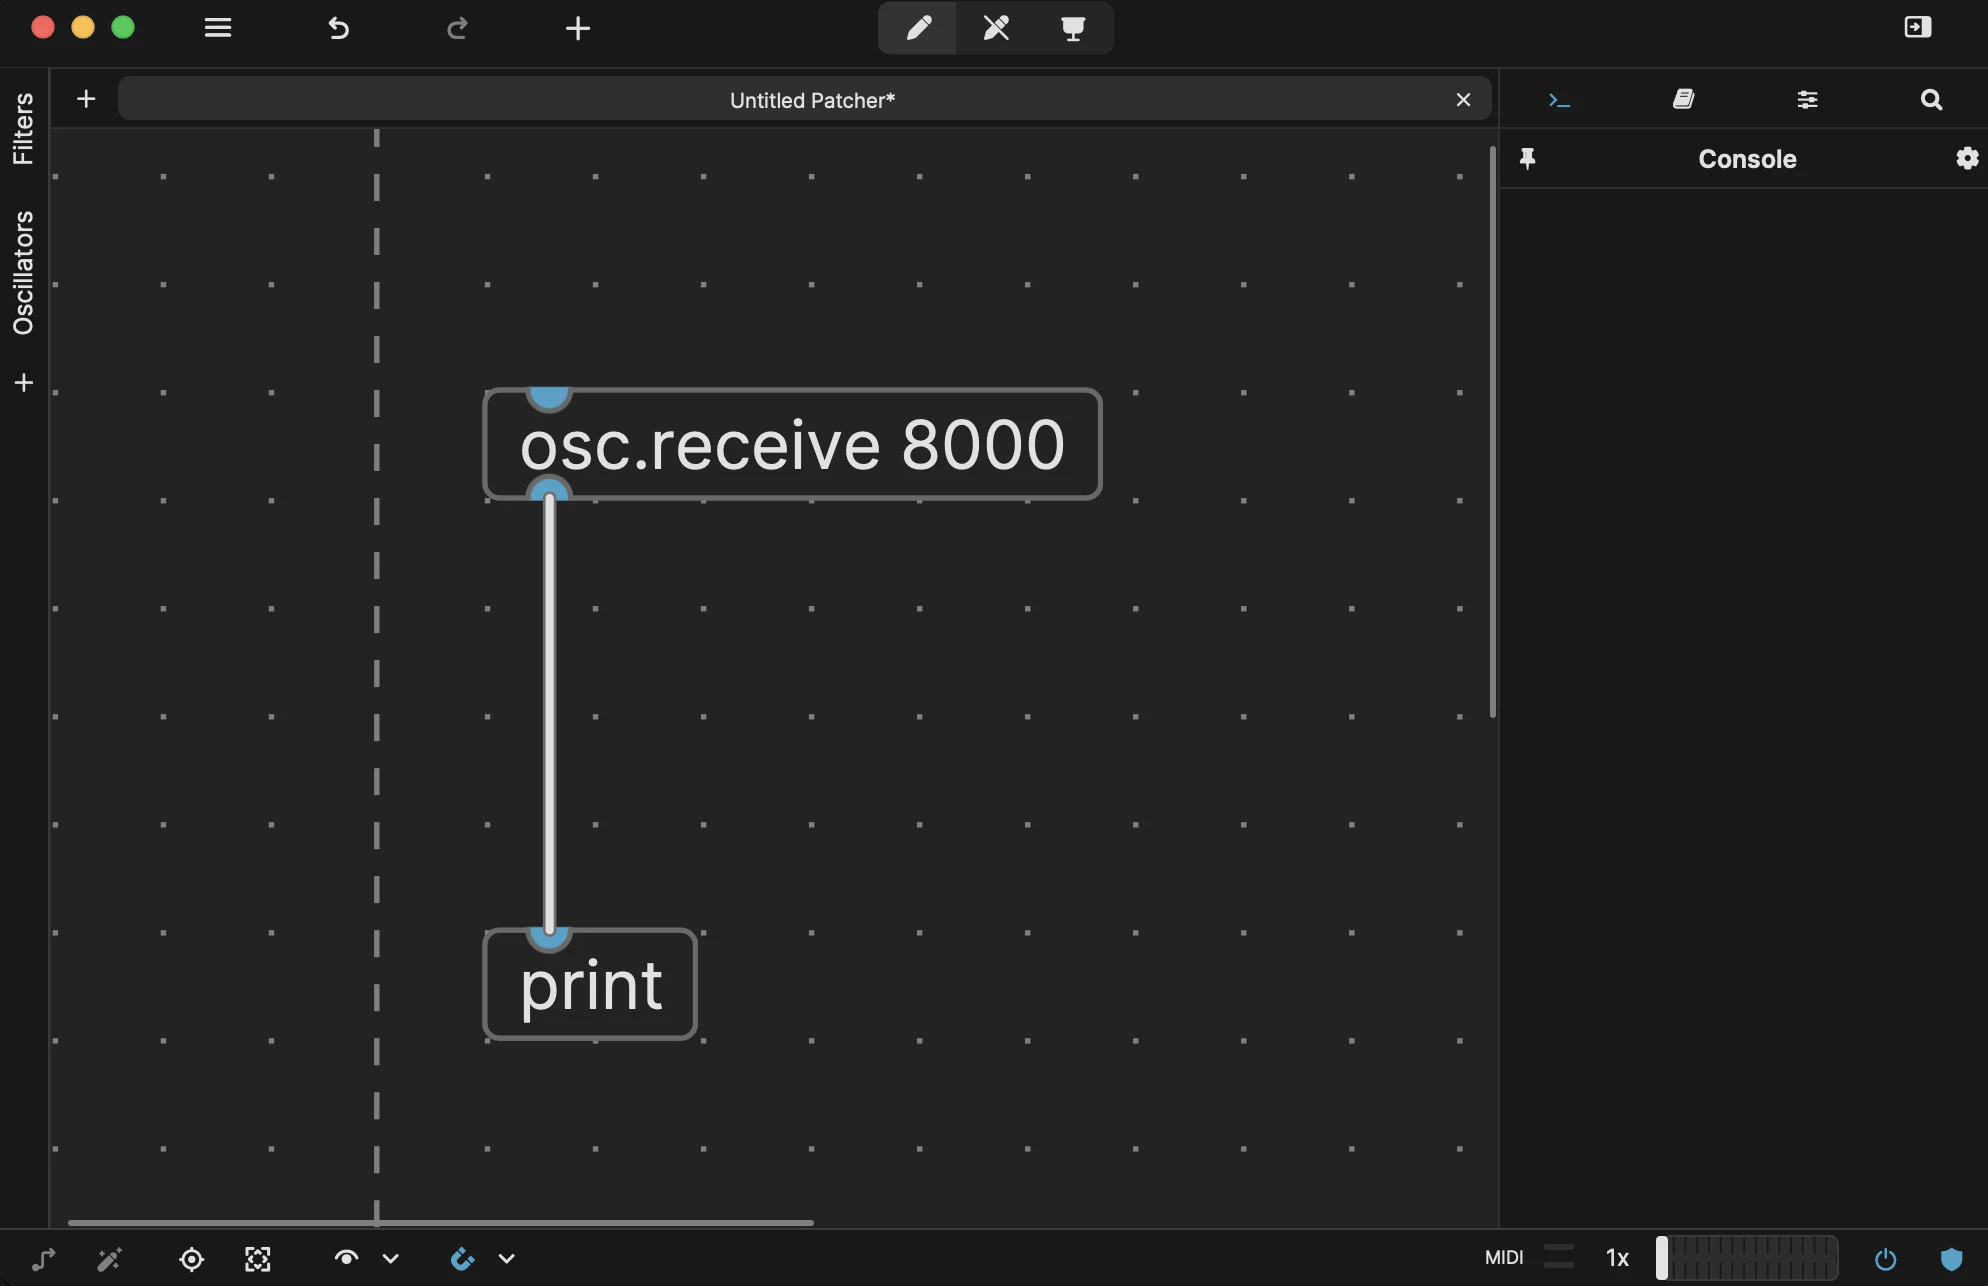Click the shield safety icon
The width and height of the screenshot is (1988, 1286).
tap(1951, 1258)
